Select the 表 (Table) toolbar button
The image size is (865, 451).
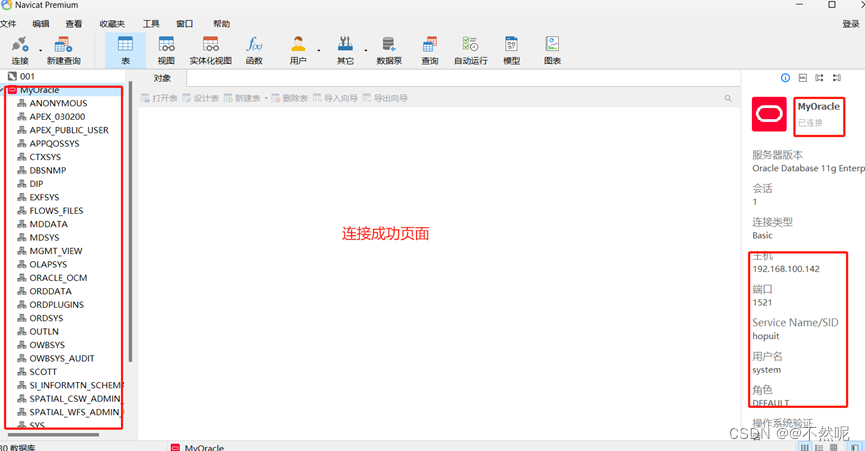125,50
